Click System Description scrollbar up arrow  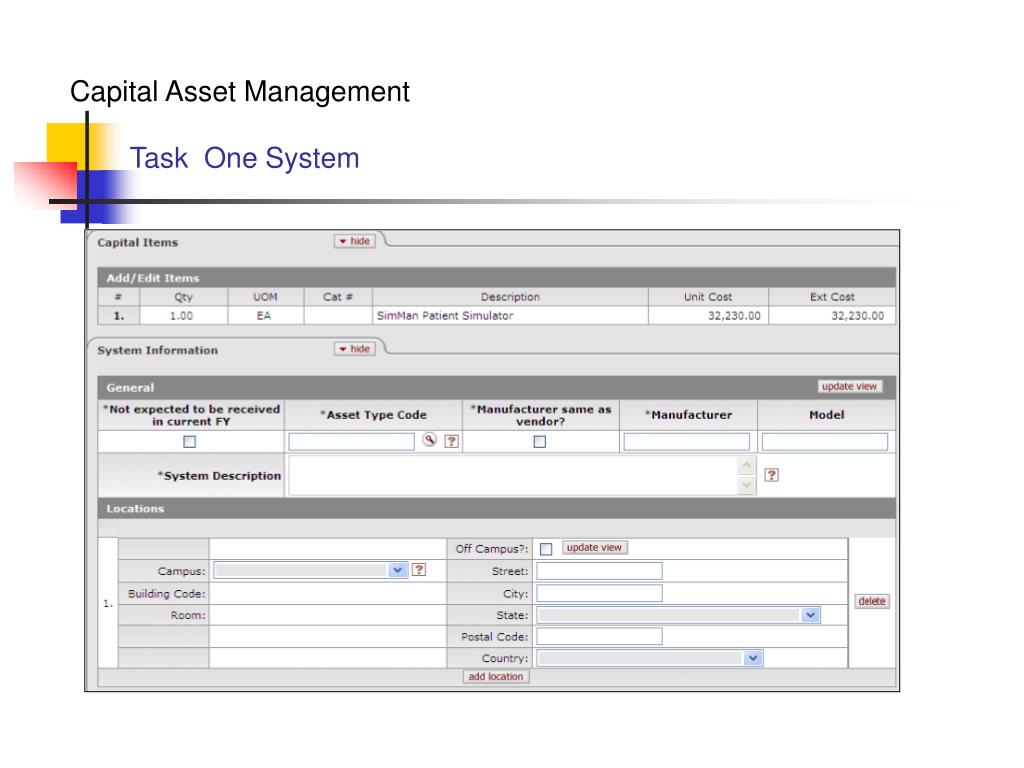pyautogui.click(x=747, y=465)
